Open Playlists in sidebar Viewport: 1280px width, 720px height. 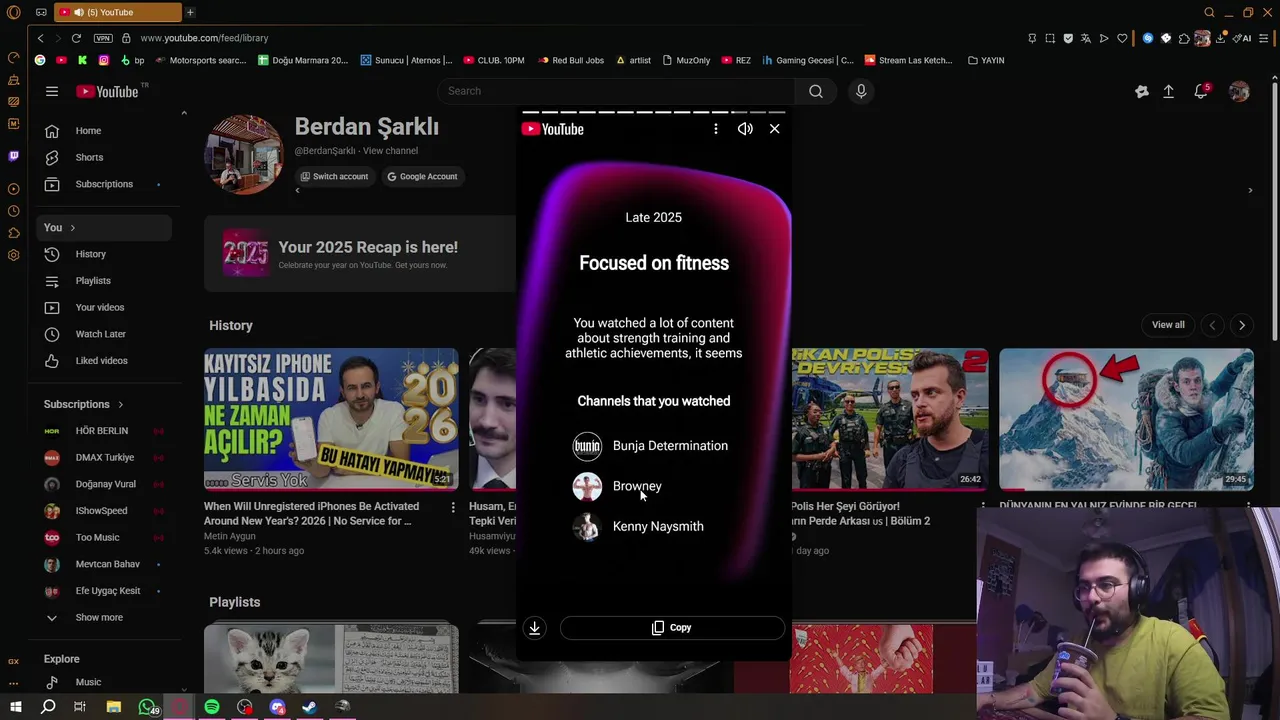tap(105, 281)
